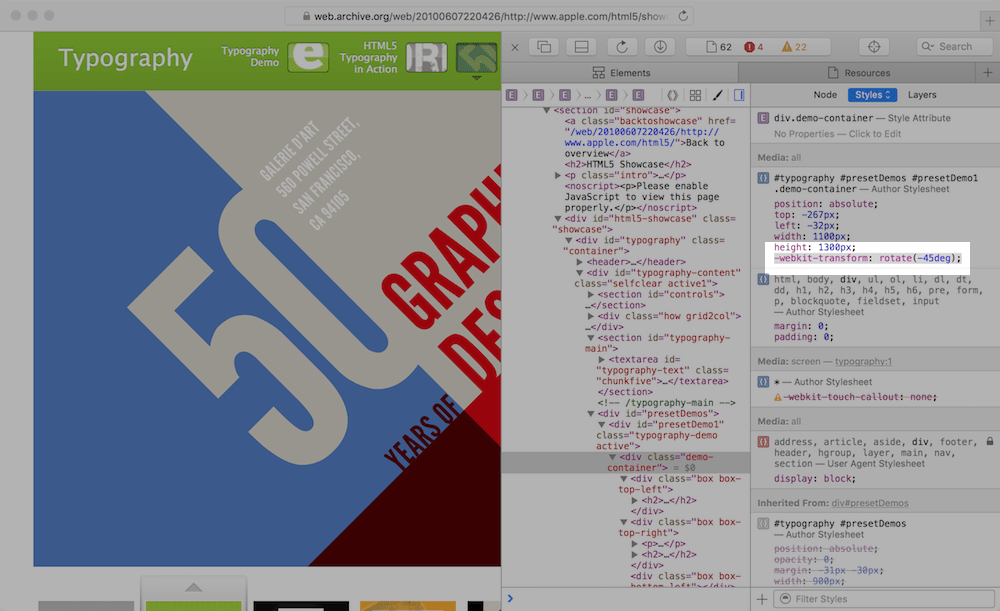The width and height of the screenshot is (1000, 611).
Task: Expand the collapsed breadcrumb ellipsis
Action: point(587,96)
